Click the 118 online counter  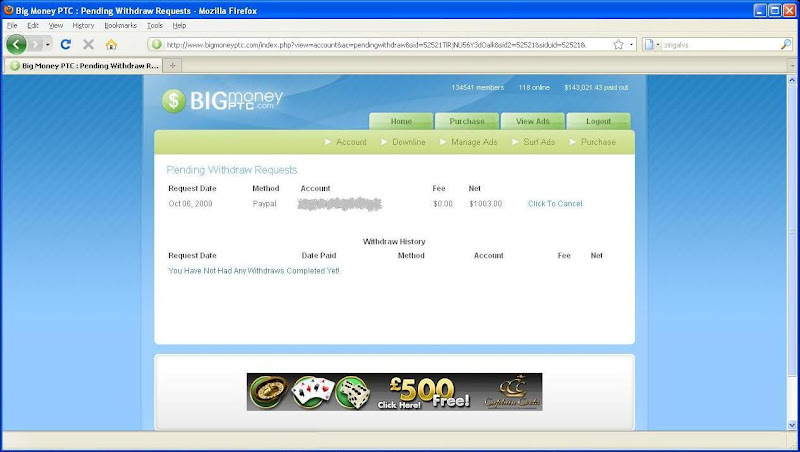(x=534, y=88)
